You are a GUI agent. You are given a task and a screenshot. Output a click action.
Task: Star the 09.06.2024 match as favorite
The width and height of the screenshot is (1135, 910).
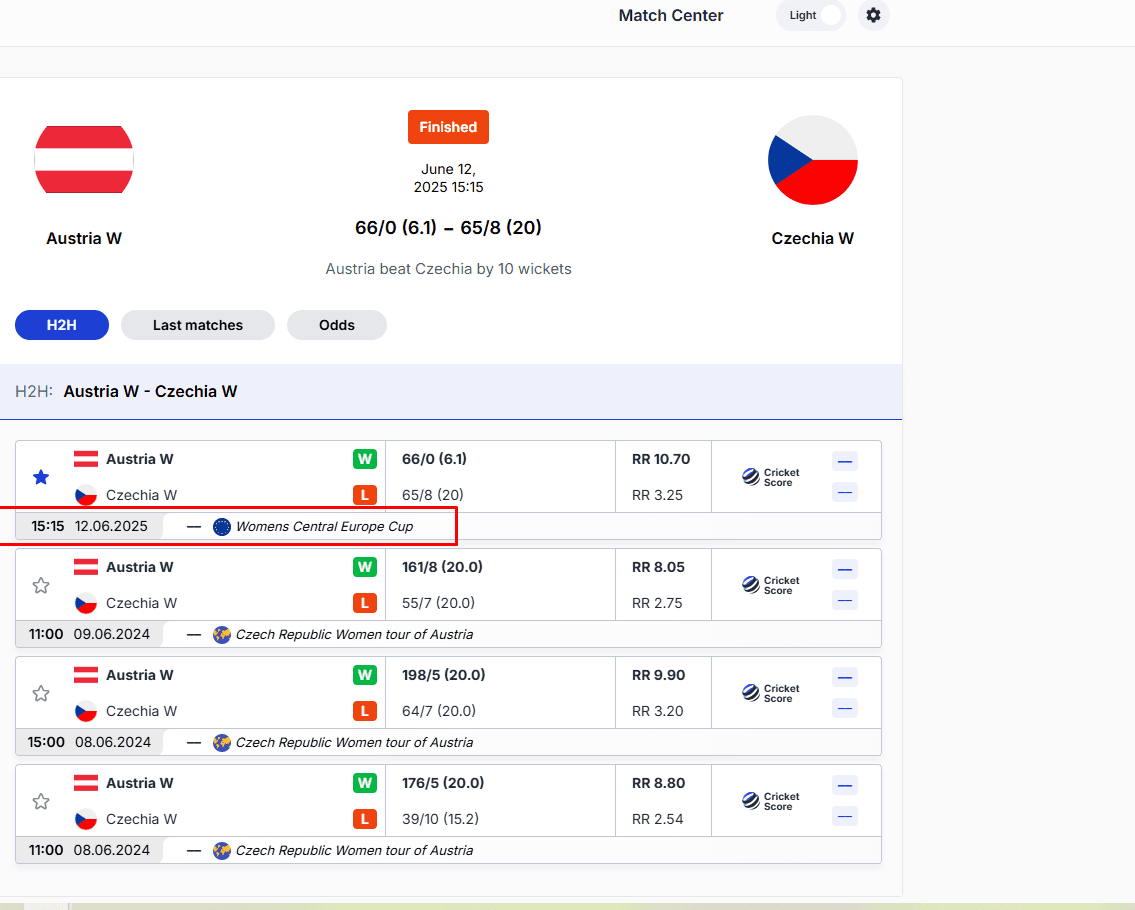[x=41, y=586]
